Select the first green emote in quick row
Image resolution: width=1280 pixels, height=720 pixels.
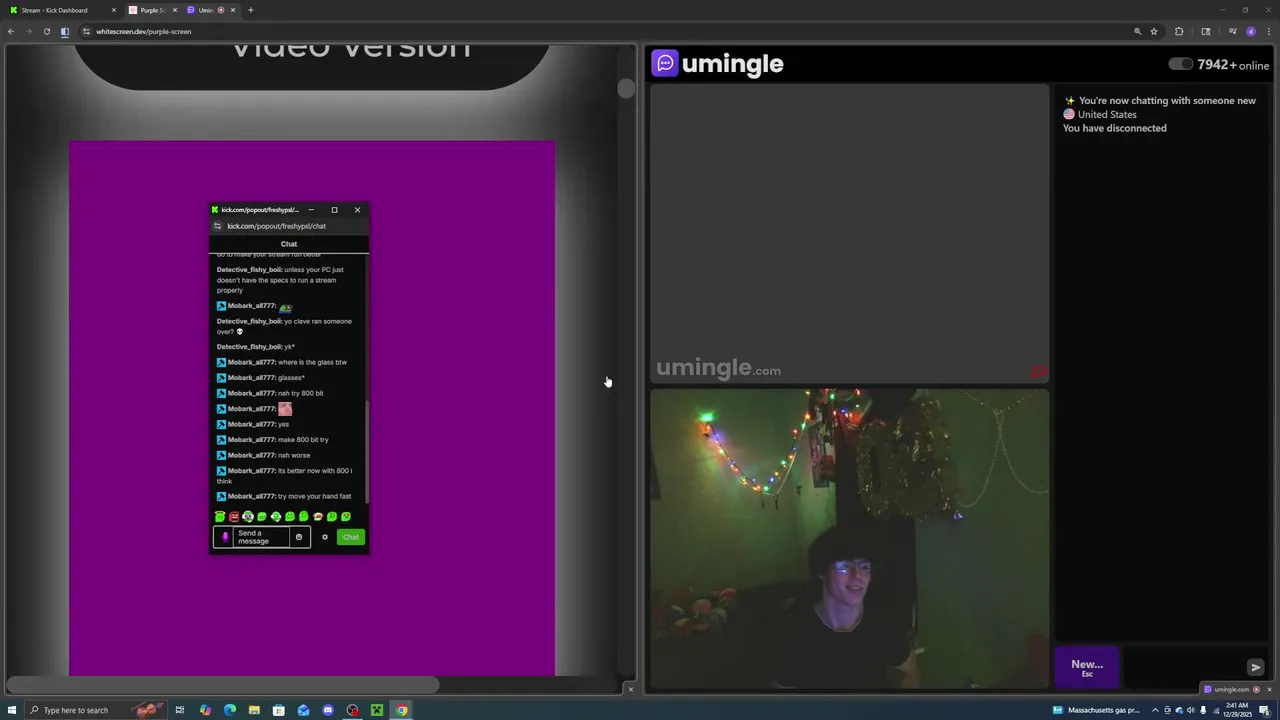pos(220,517)
